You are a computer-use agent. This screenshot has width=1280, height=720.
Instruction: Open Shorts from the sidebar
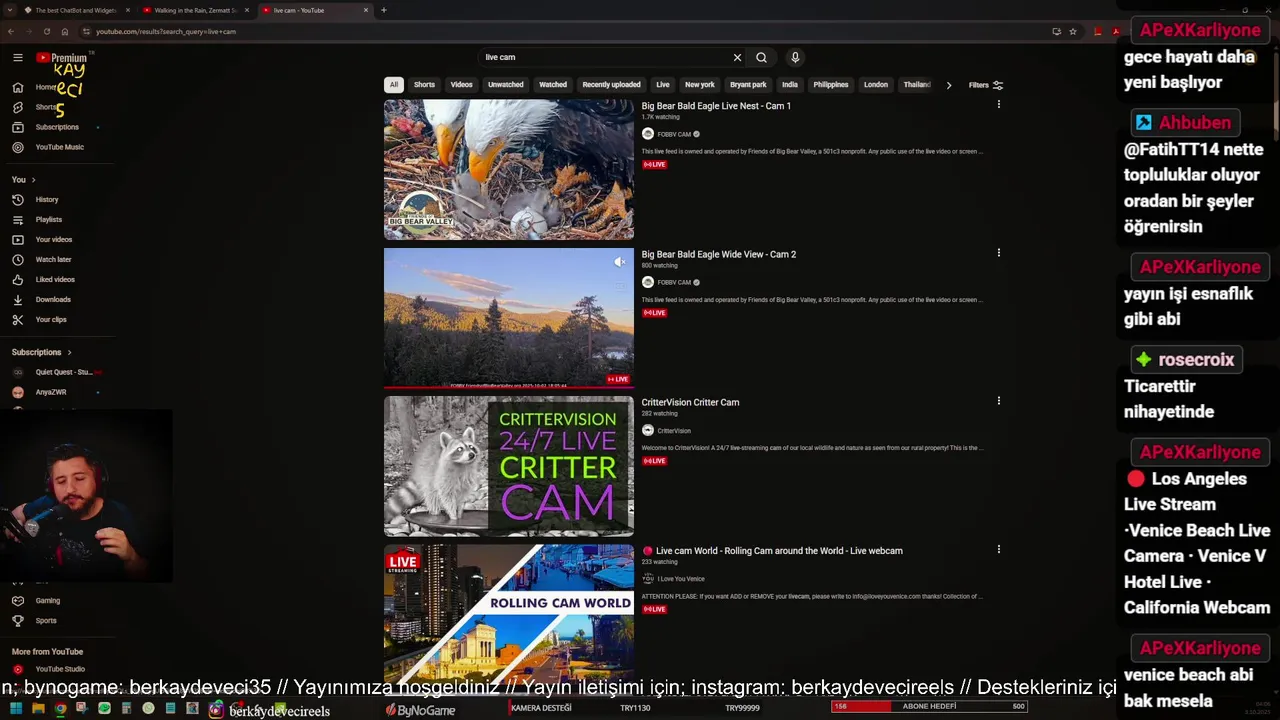46,107
